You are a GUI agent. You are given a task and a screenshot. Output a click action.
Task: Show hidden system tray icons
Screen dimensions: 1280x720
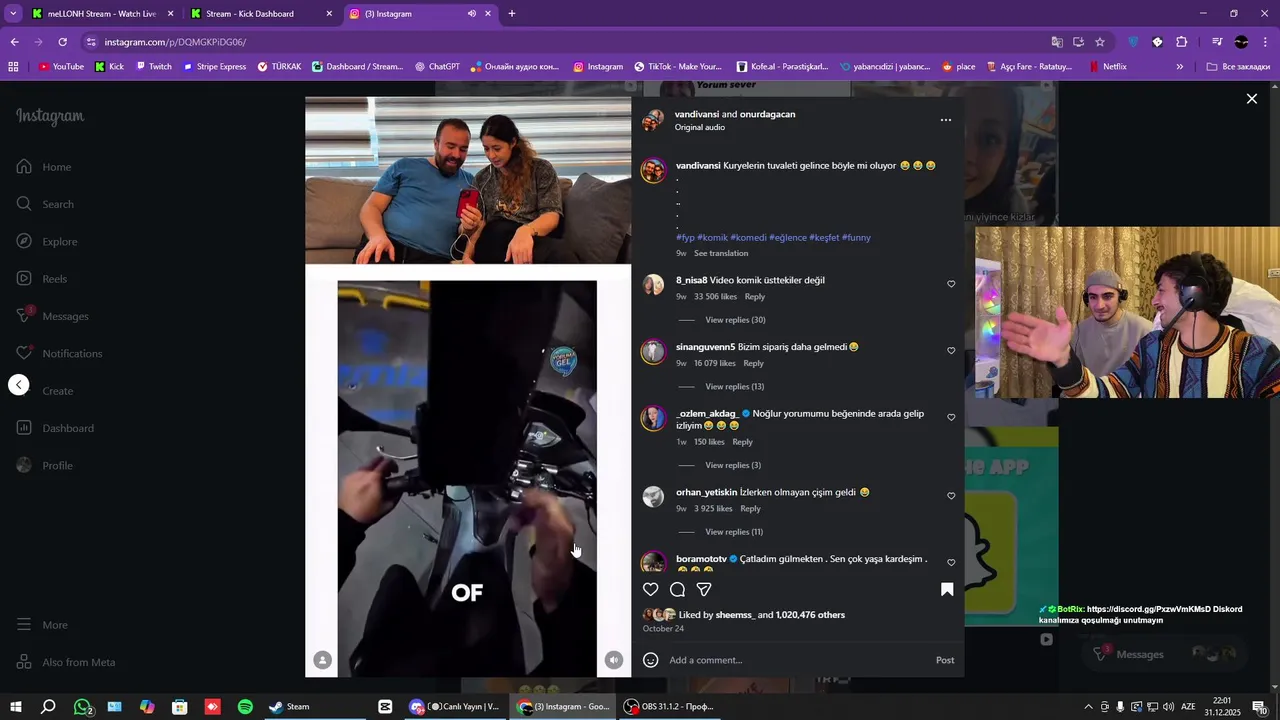(x=1088, y=707)
